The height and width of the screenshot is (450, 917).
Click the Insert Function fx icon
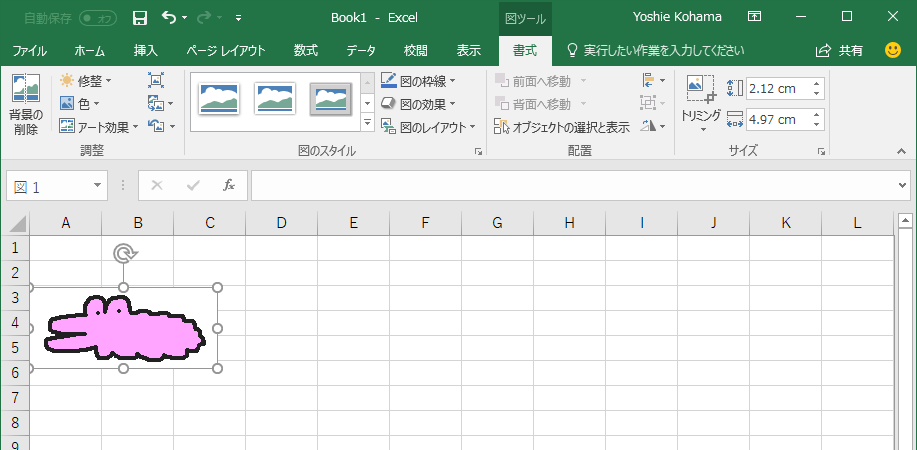pyautogui.click(x=228, y=185)
